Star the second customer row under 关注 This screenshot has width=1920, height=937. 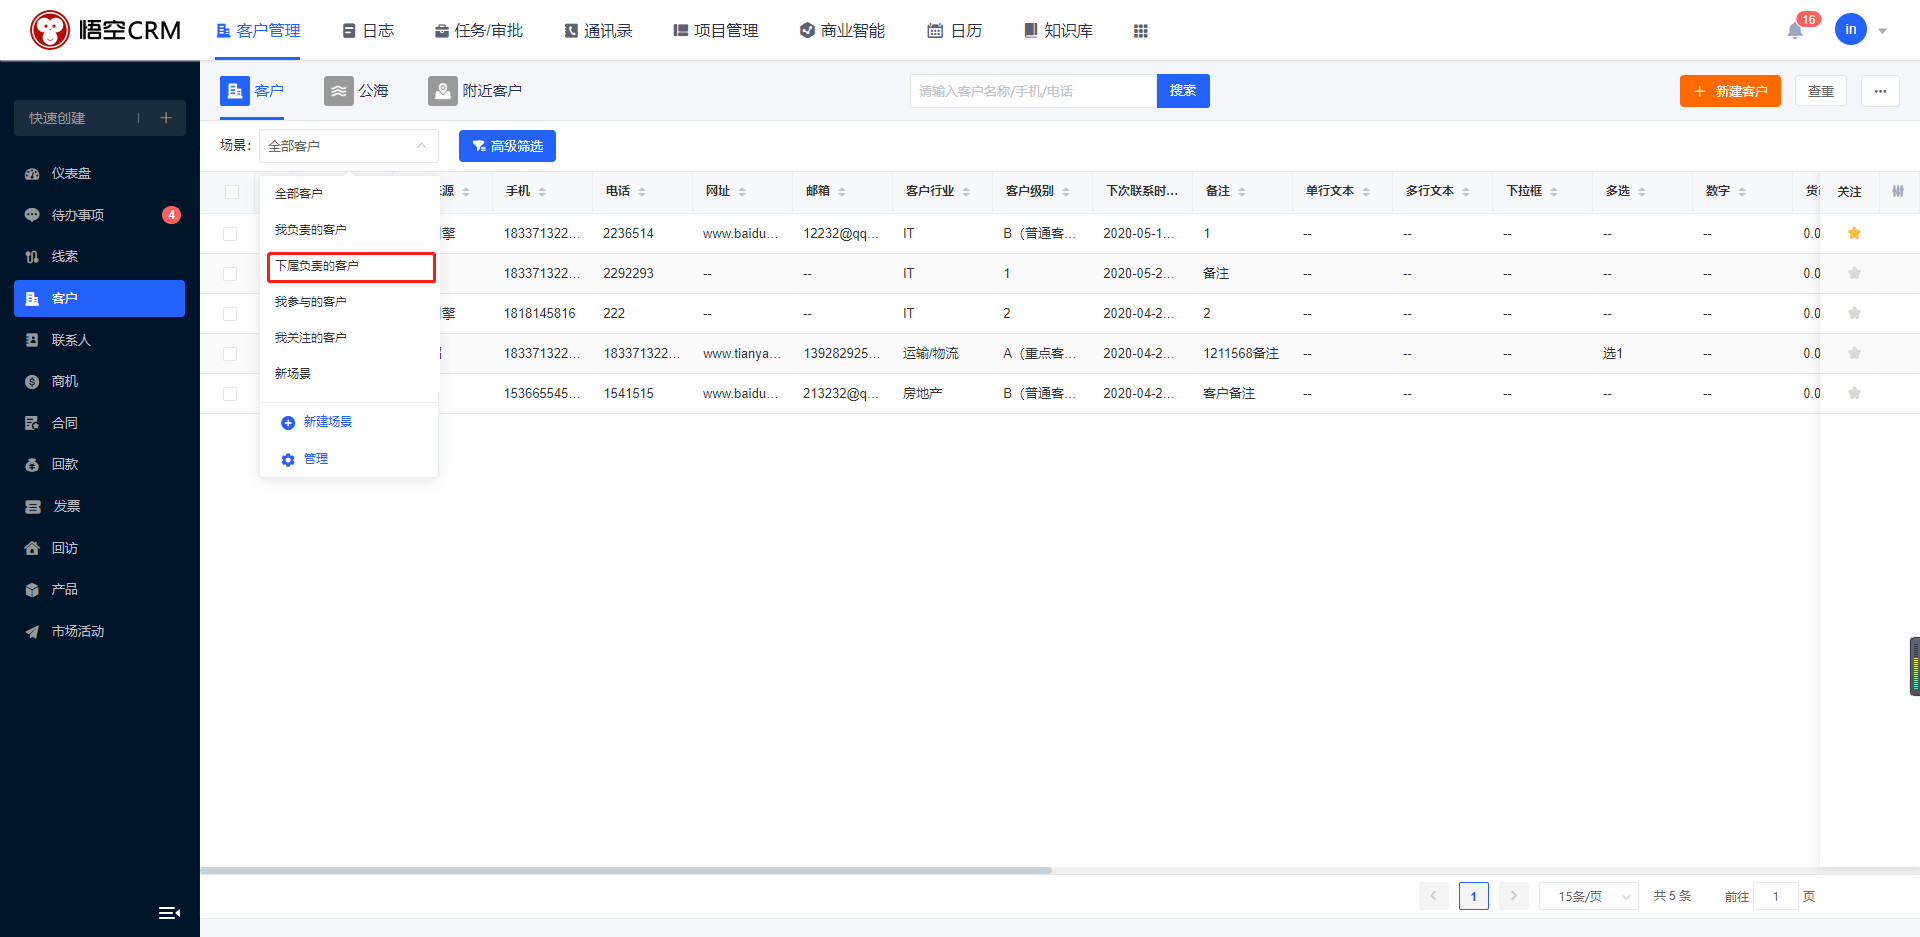point(1854,273)
